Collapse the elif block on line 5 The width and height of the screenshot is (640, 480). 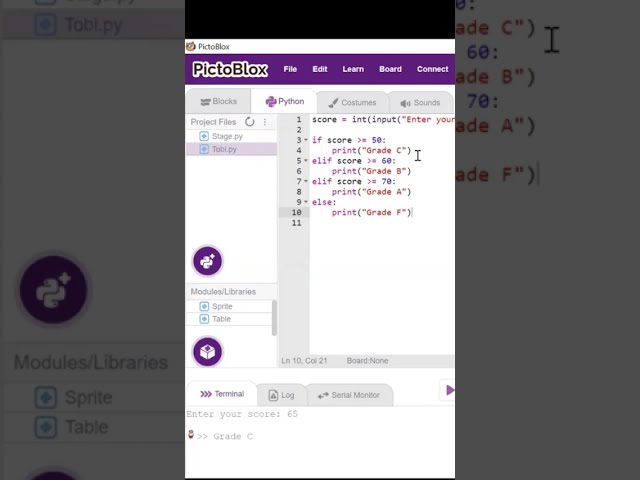click(306, 160)
